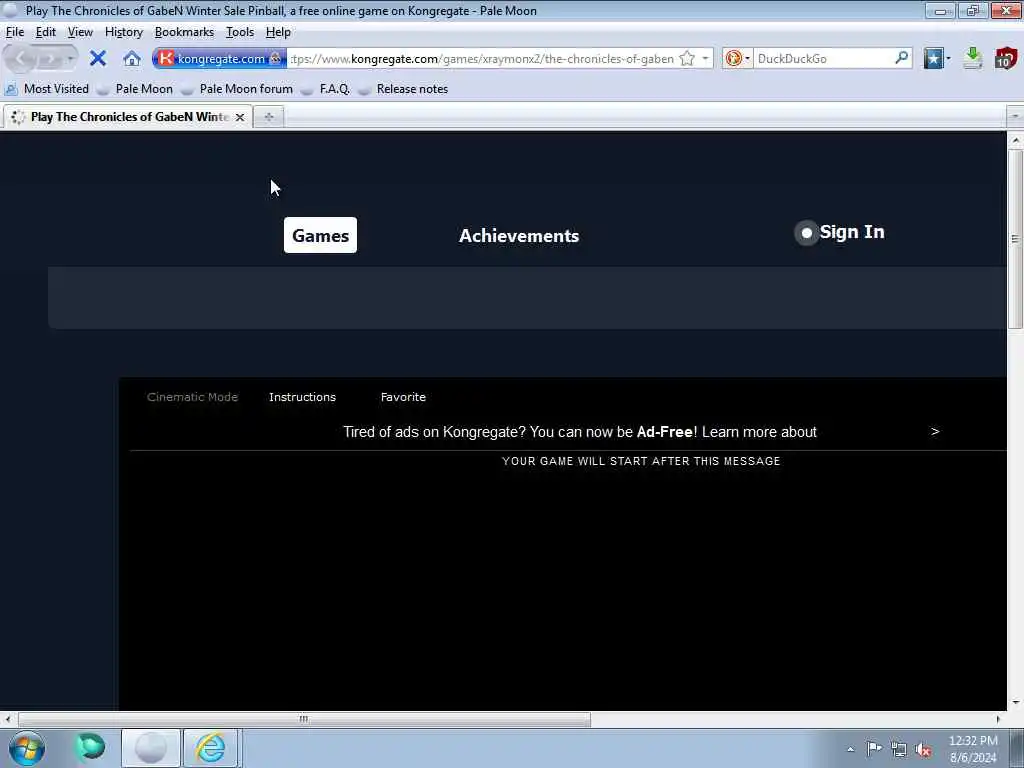Click the back navigation arrow
The image size is (1024, 768).
21,59
